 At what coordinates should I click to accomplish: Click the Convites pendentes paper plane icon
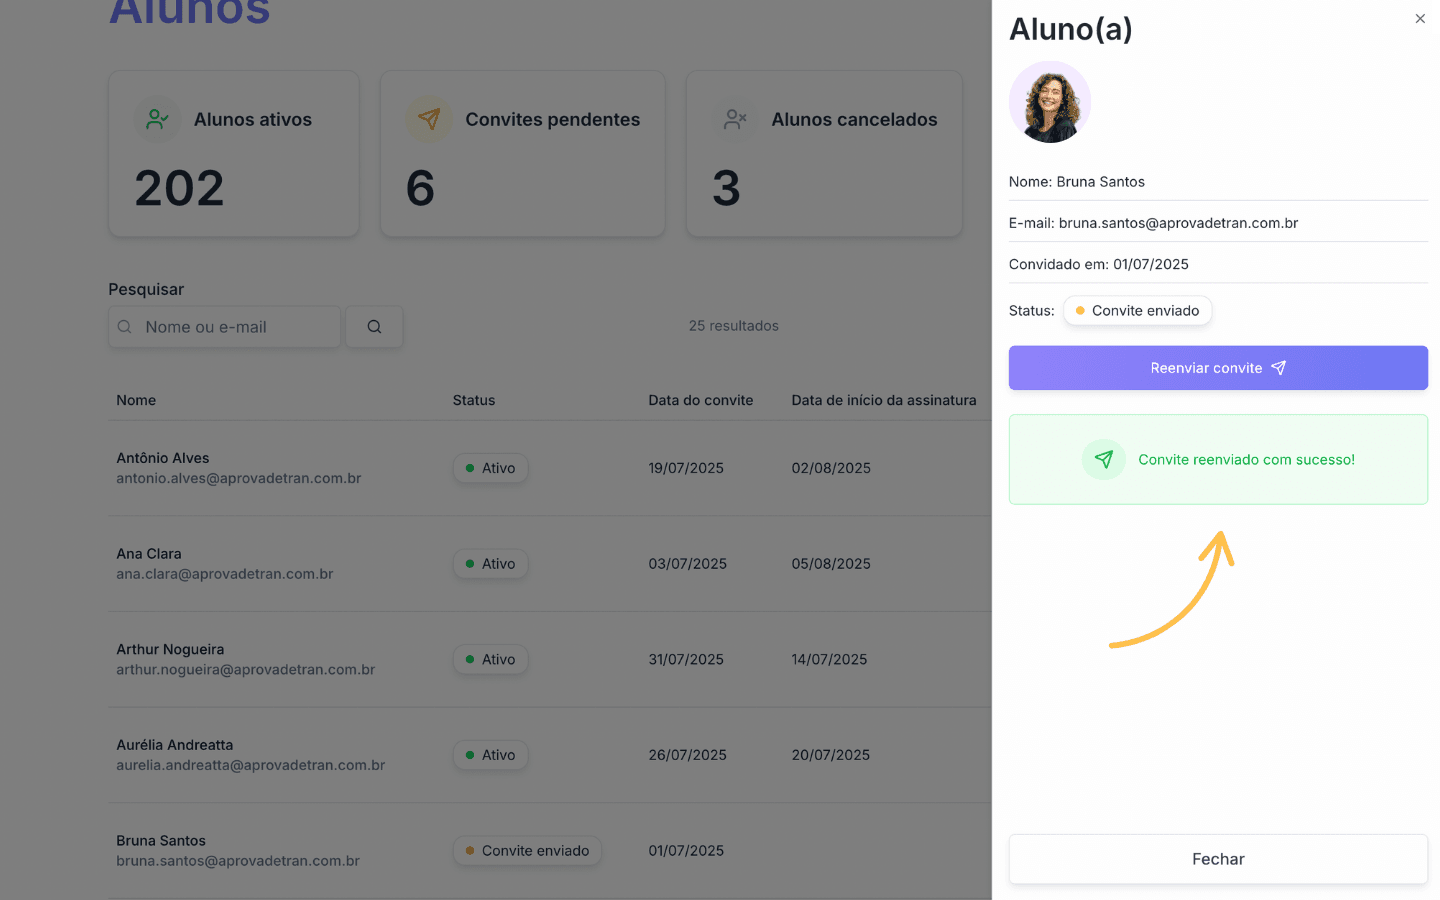(x=429, y=119)
